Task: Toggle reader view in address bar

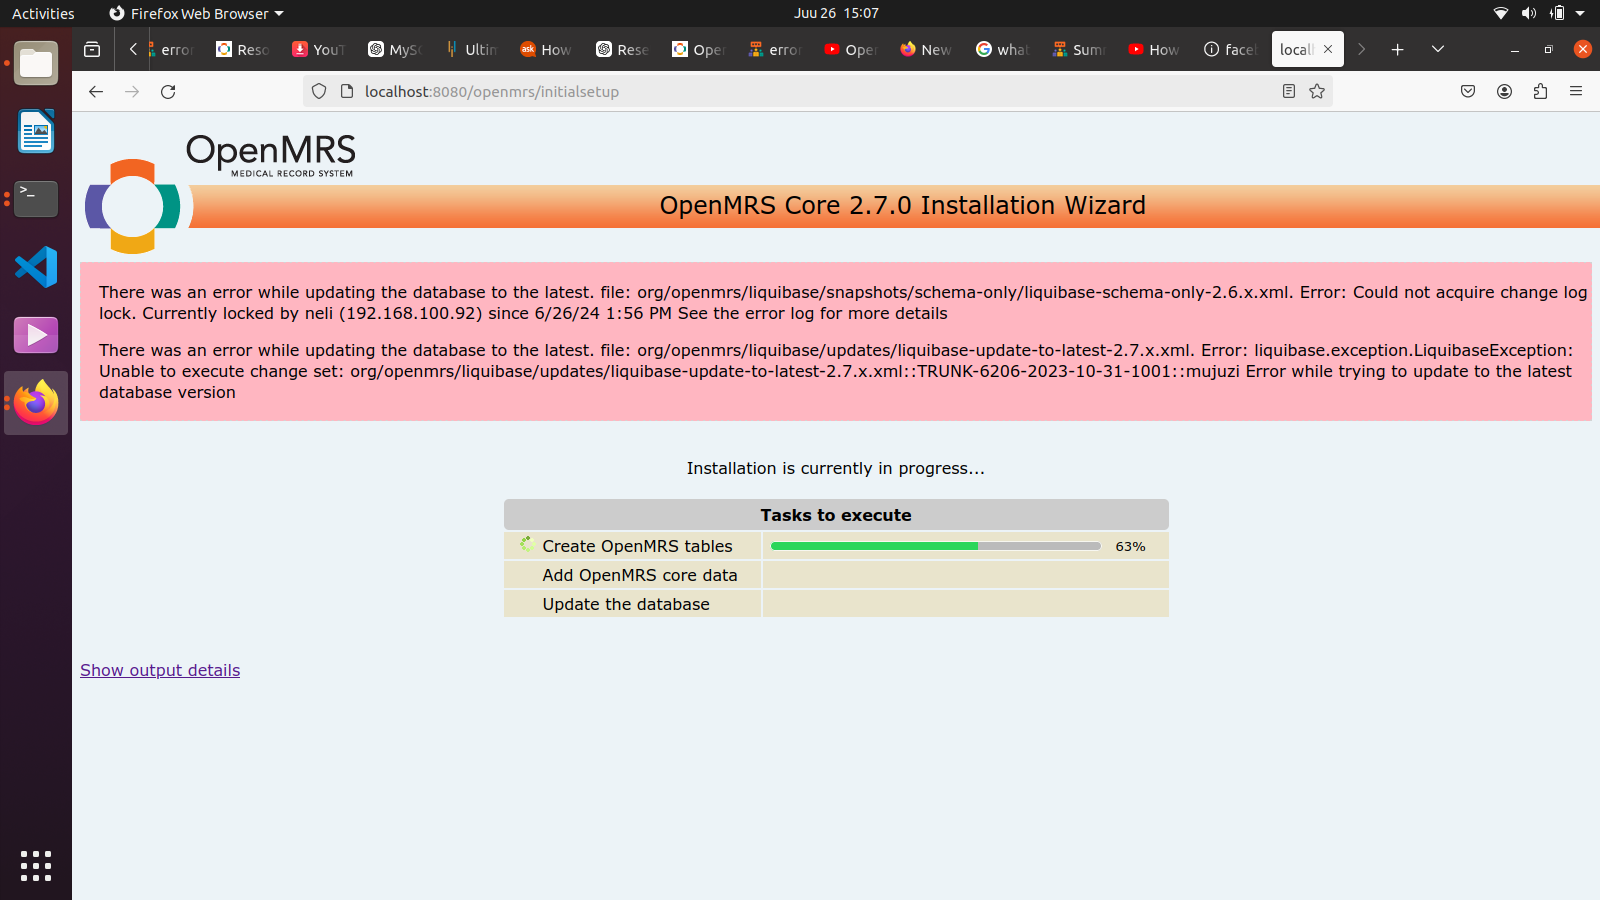Action: 1289,91
